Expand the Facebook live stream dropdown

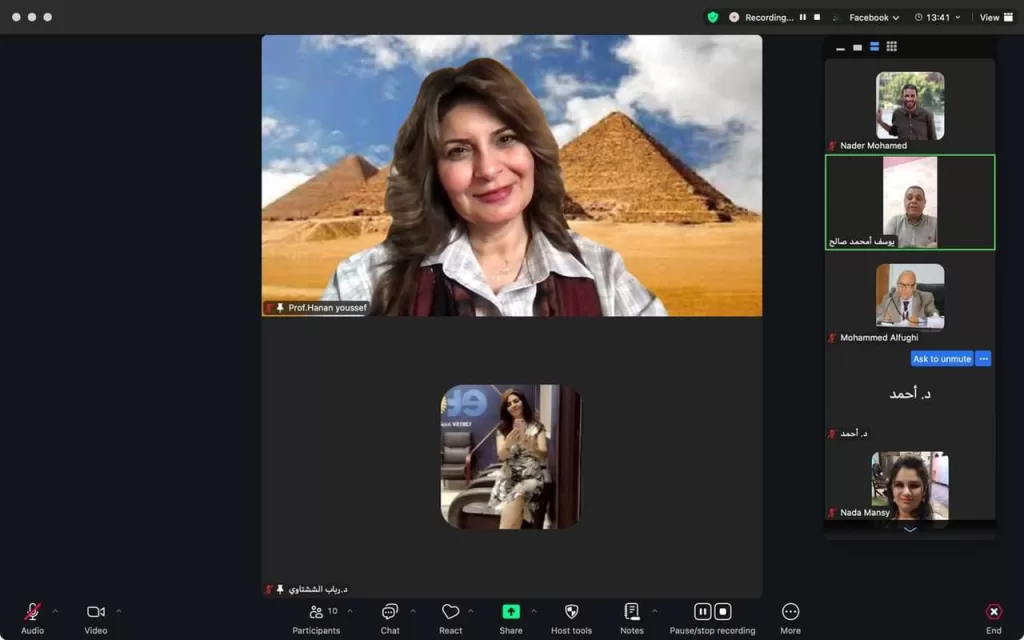click(873, 17)
